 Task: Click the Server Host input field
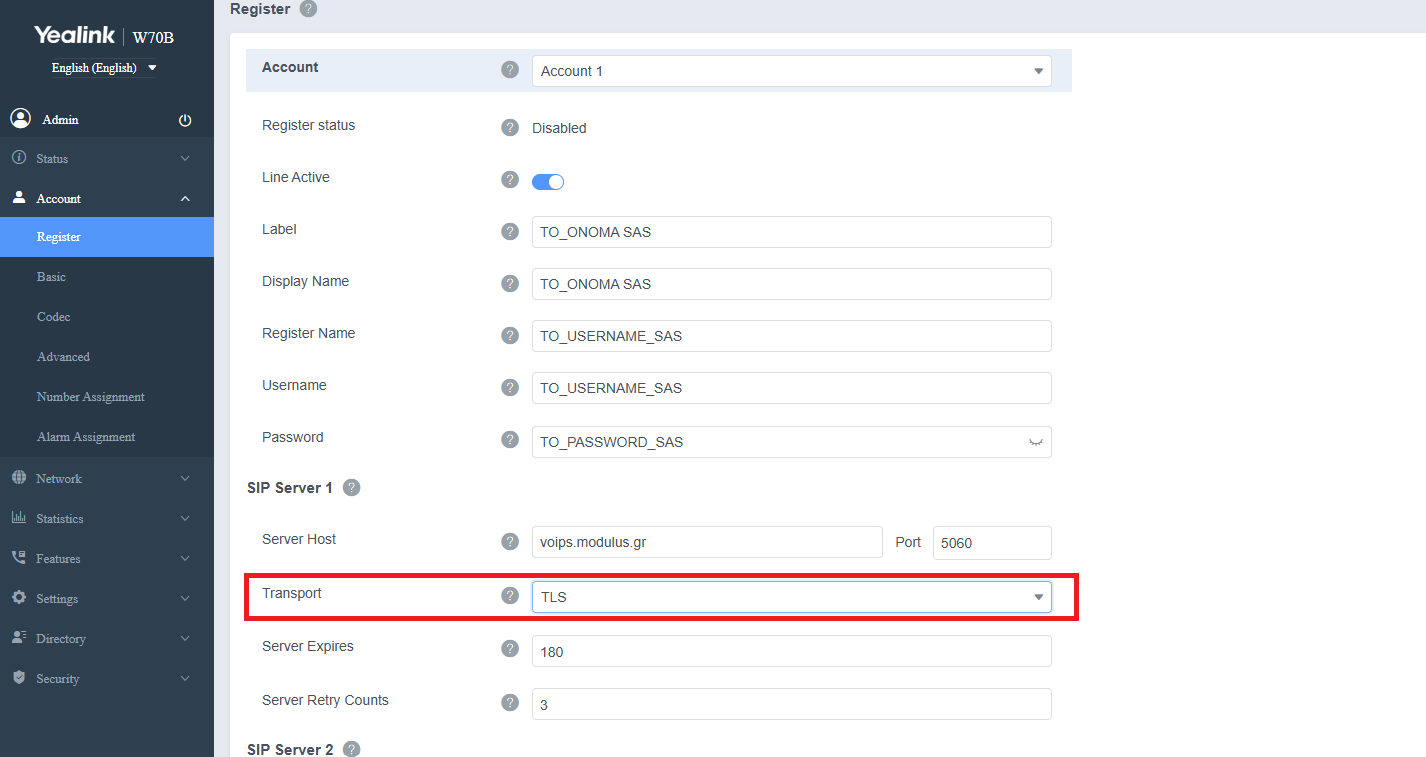706,543
